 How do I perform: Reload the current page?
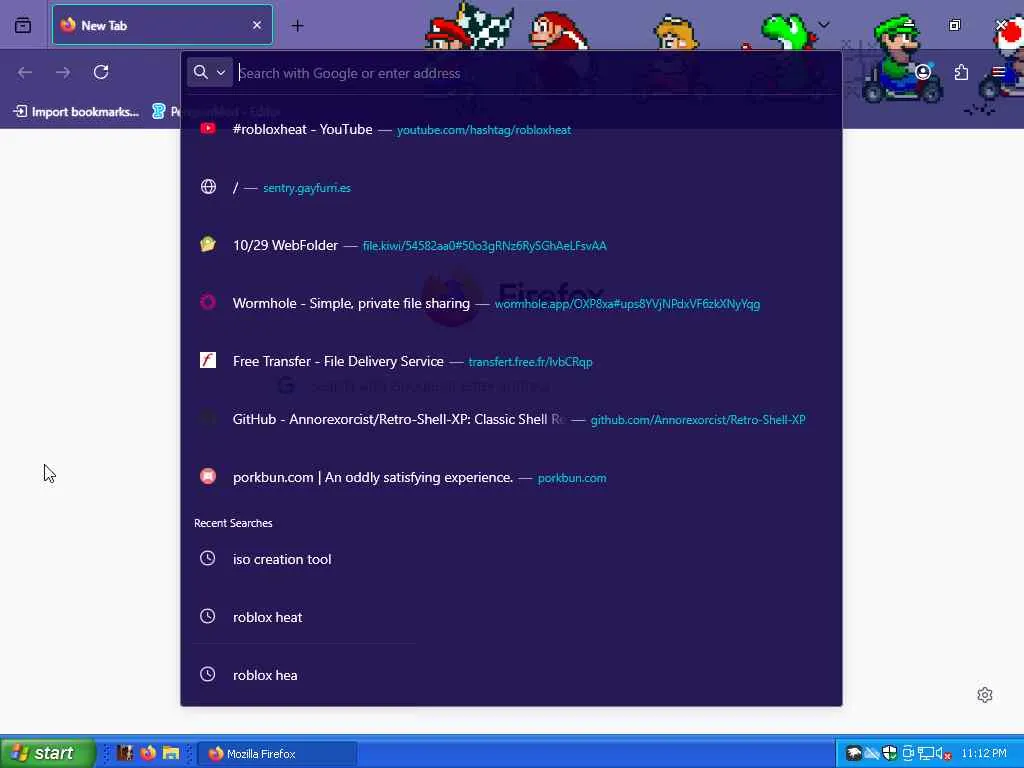(x=101, y=72)
